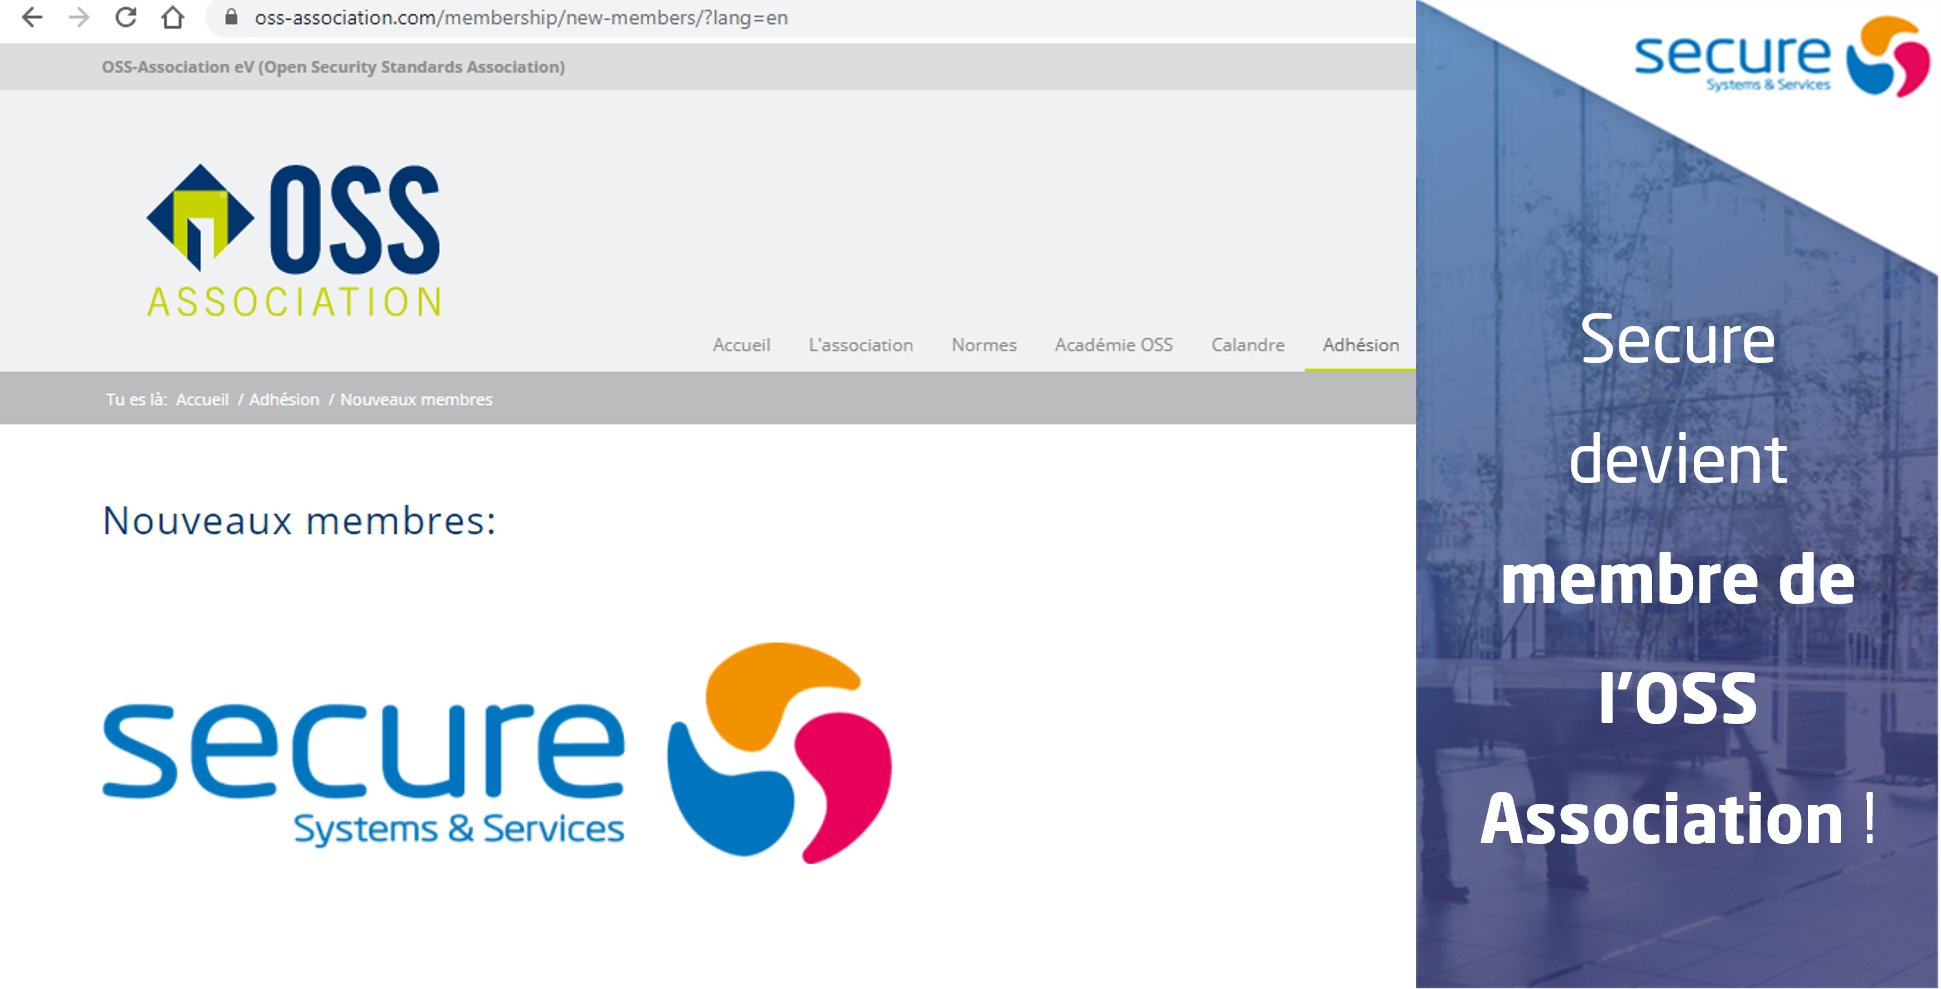1941x989 pixels.
Task: Click the padlock site security icon
Action: pos(231,17)
